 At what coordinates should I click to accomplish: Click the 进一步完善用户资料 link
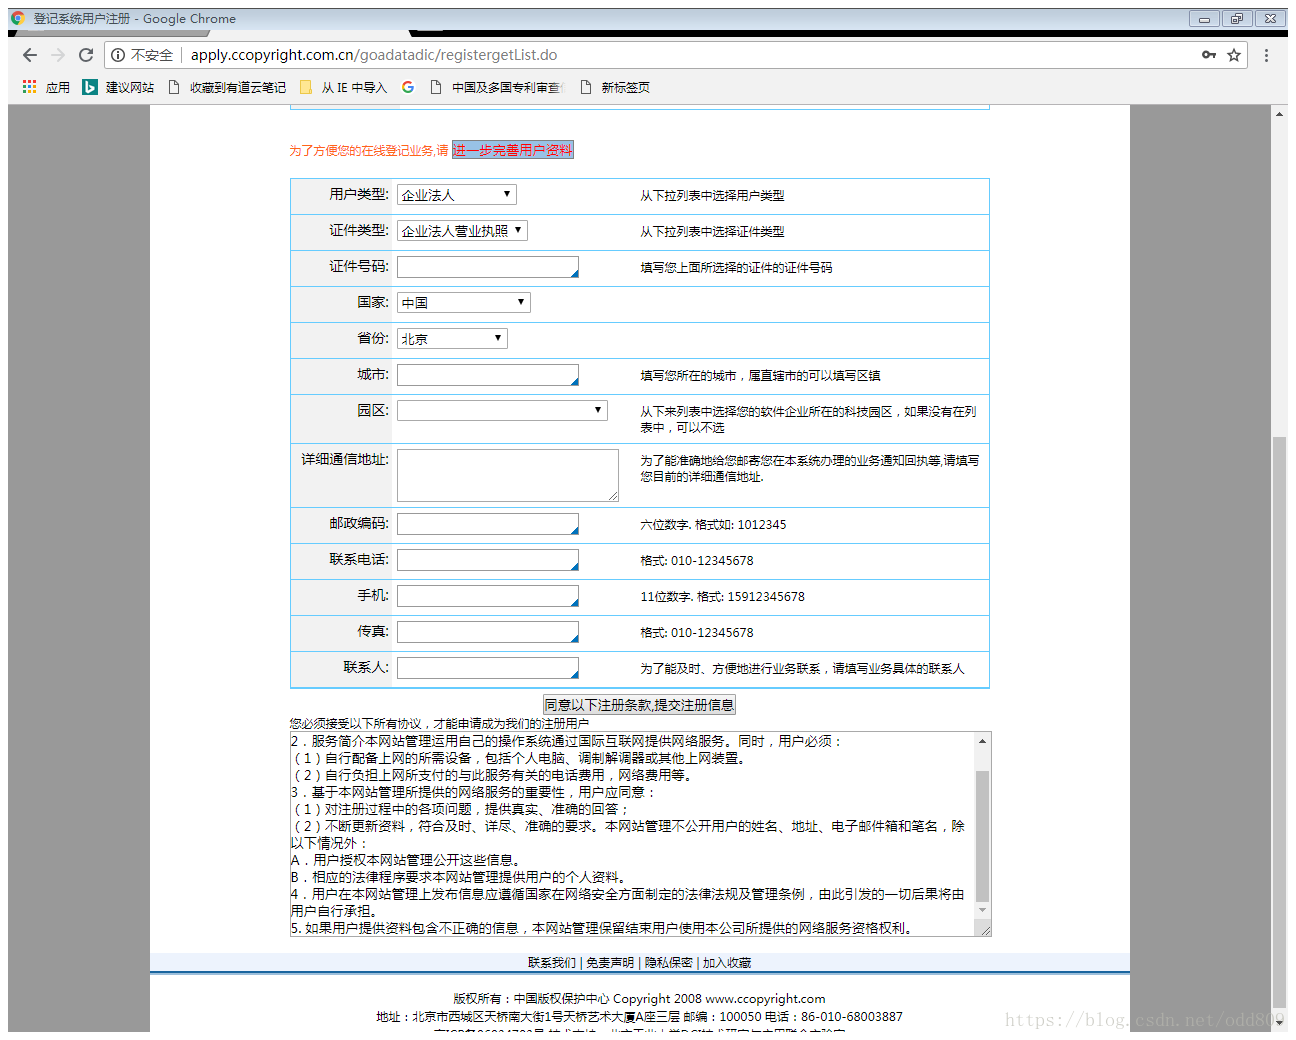tap(512, 150)
